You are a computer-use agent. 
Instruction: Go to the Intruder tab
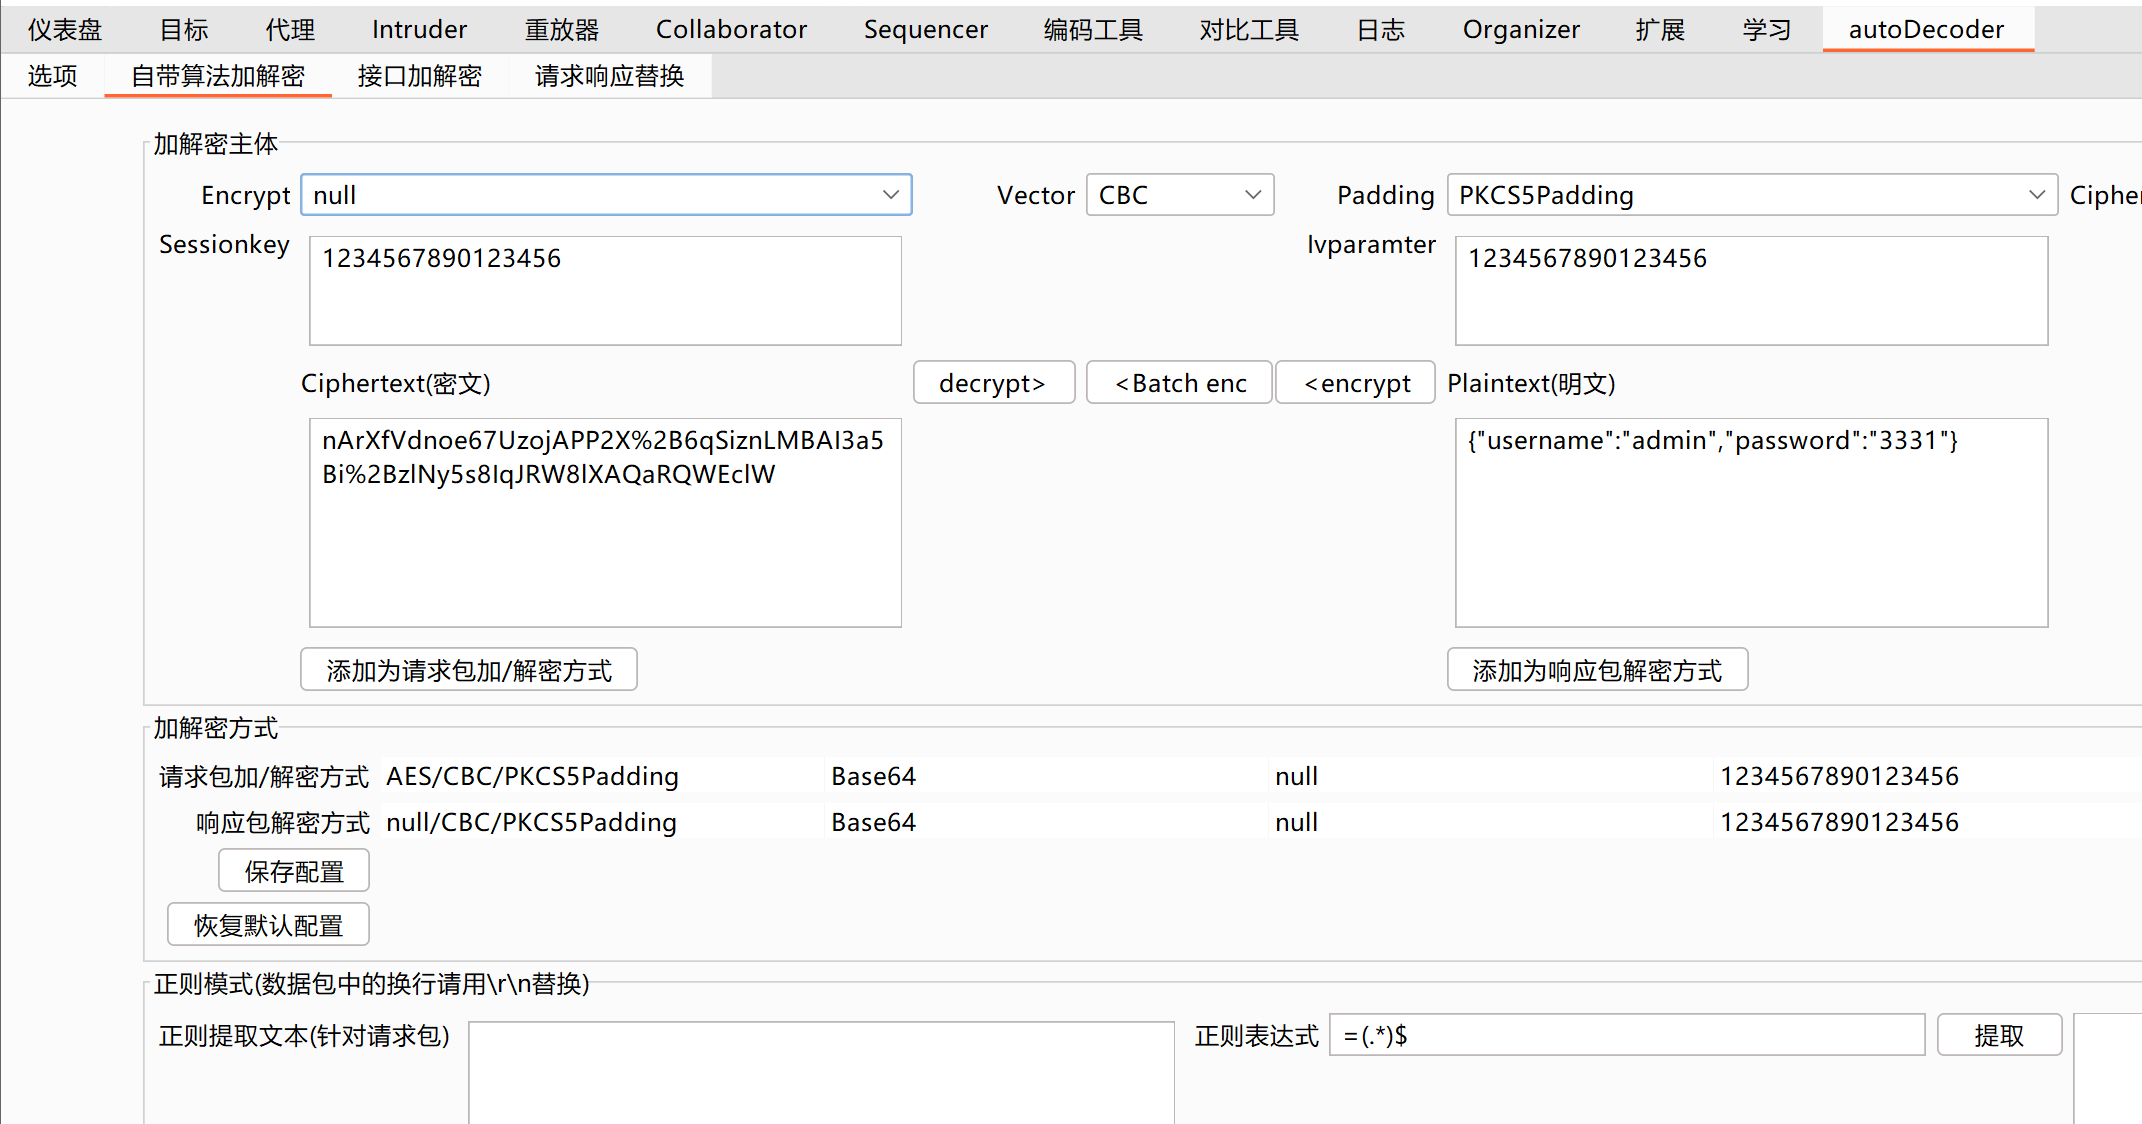pos(419,29)
